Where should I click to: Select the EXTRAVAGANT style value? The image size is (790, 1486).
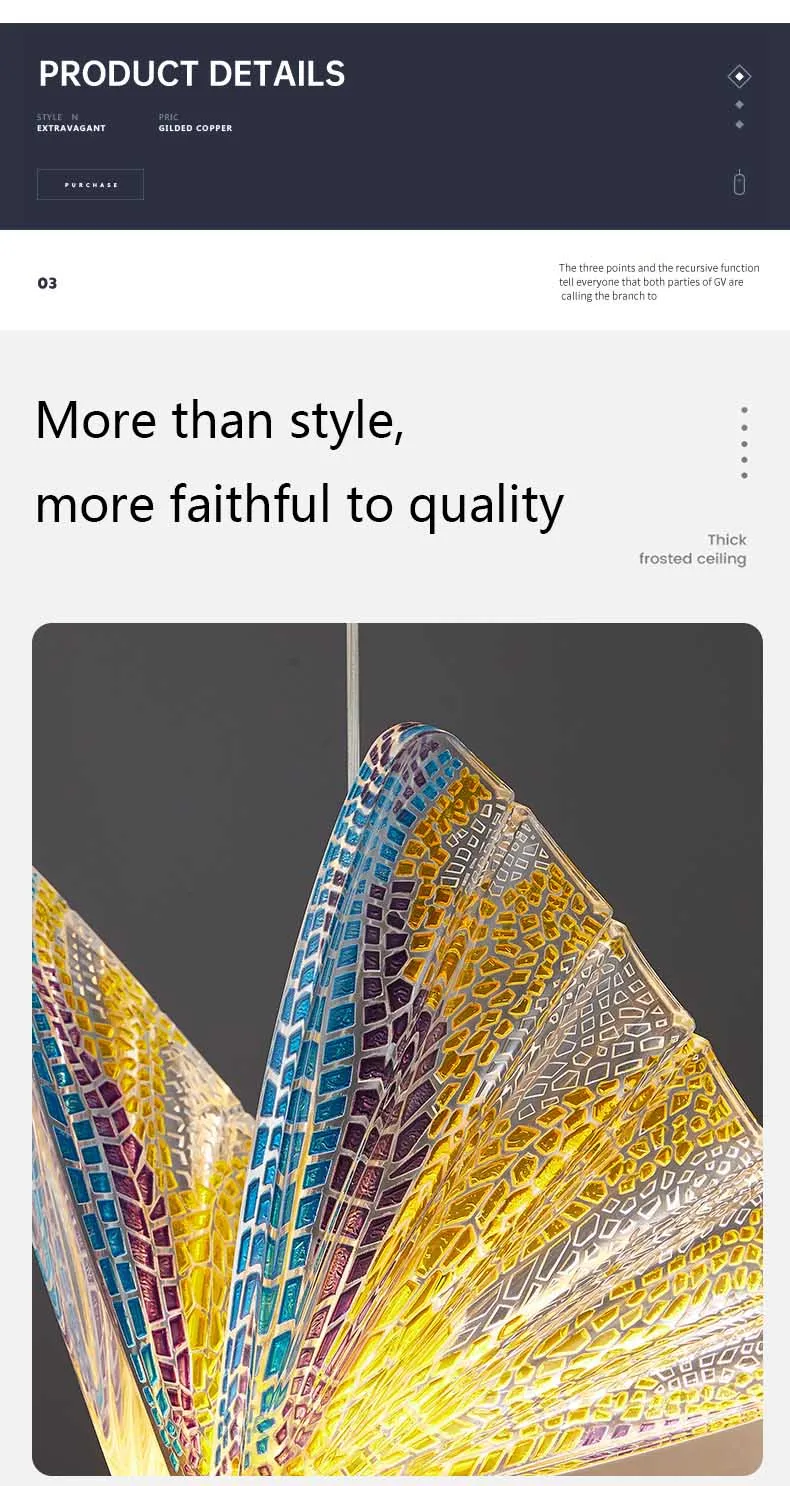(71, 128)
